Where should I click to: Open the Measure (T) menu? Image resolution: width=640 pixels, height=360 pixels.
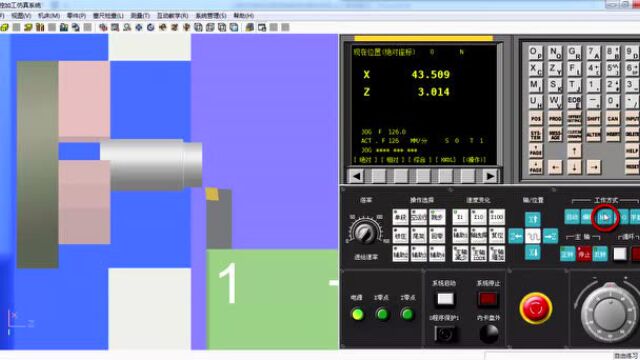140,16
